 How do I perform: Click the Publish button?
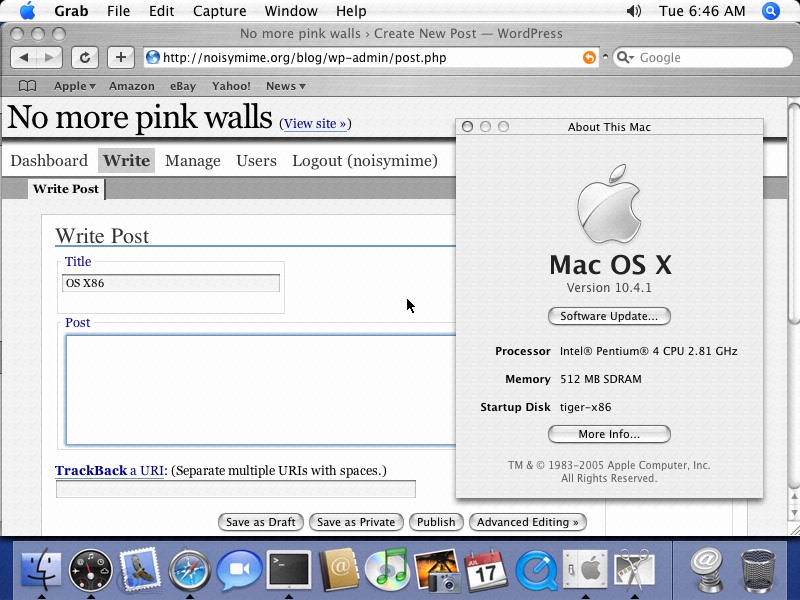coord(436,522)
